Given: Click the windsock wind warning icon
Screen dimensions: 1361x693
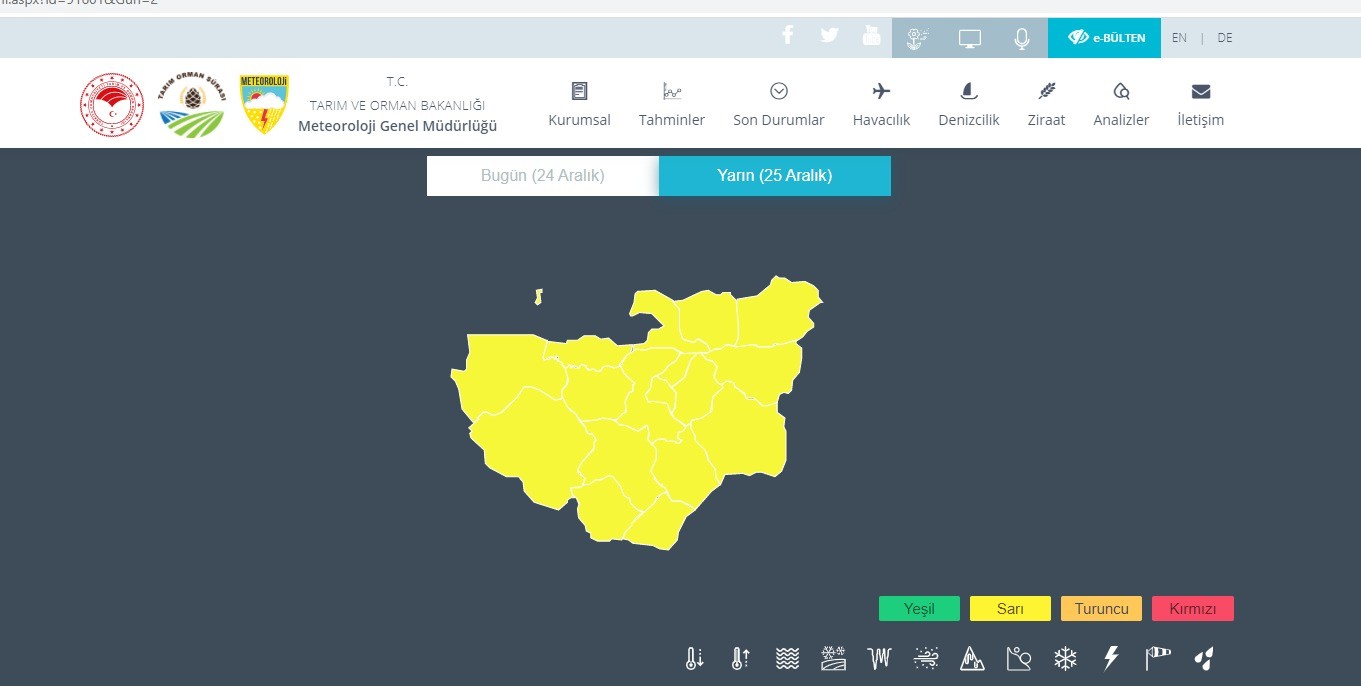Looking at the screenshot, I should (1157, 658).
